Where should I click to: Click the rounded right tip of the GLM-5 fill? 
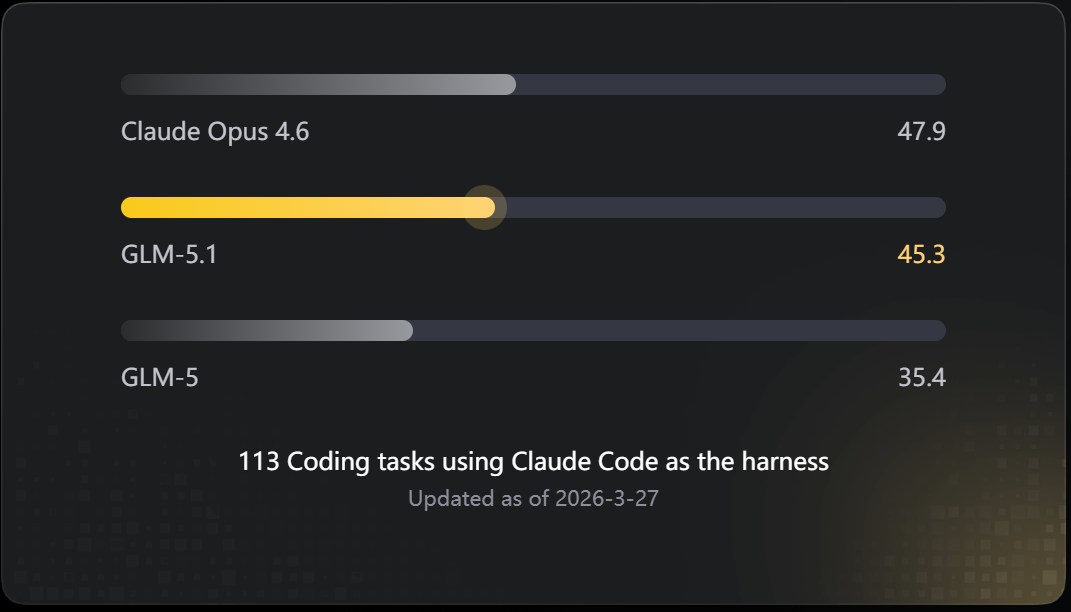tap(406, 331)
